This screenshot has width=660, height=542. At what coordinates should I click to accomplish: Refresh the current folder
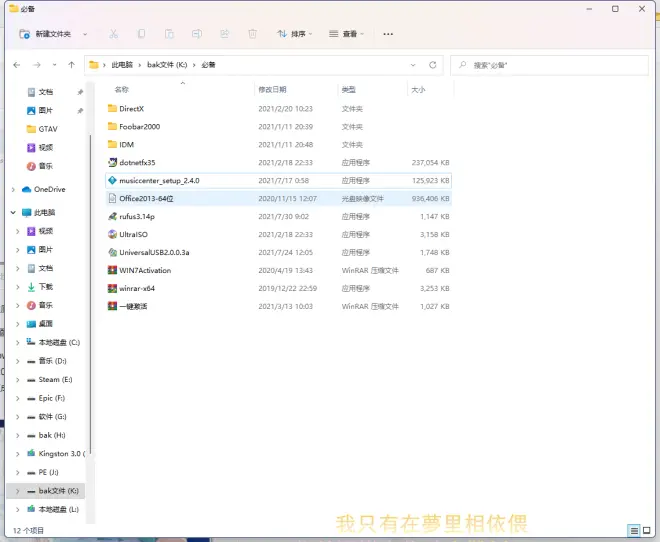[432, 65]
